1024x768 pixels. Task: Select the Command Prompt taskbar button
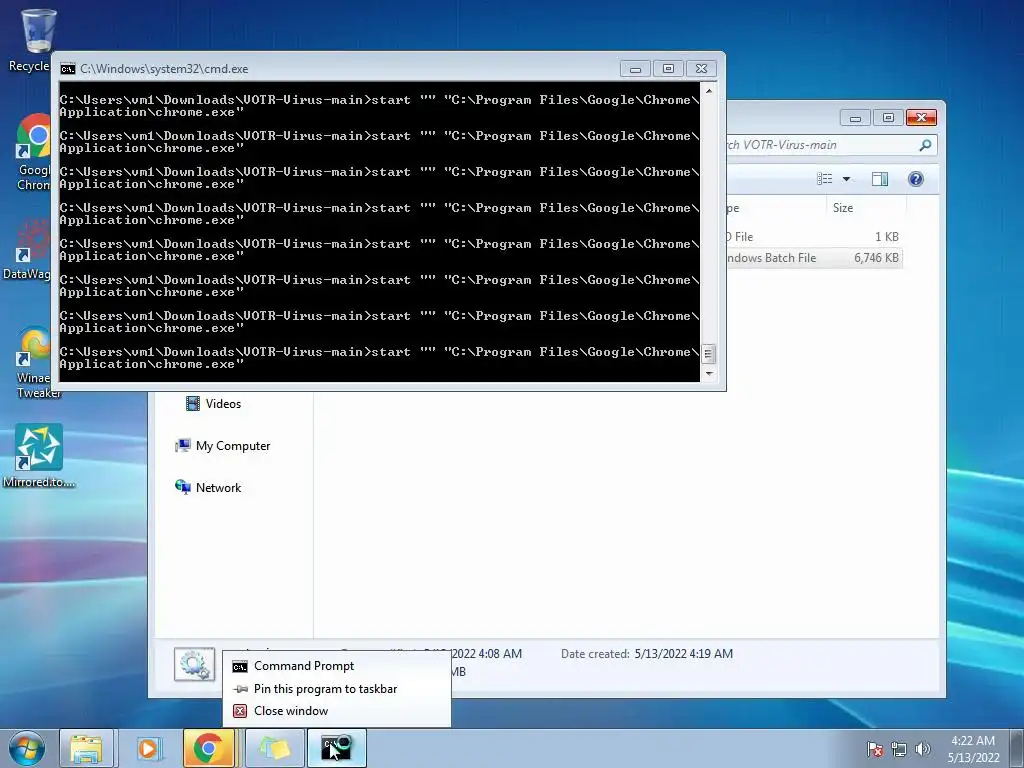click(x=337, y=748)
